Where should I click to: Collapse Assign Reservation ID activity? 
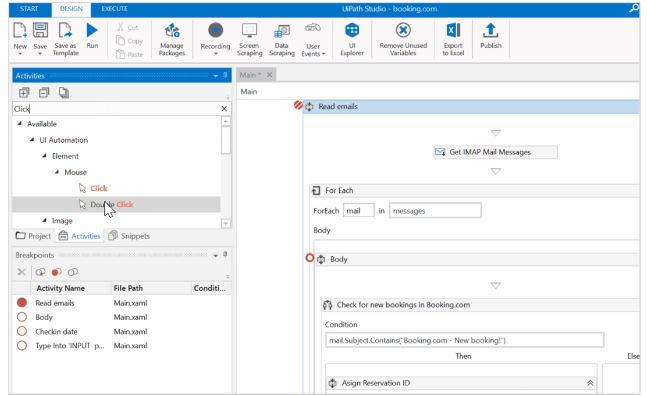pyautogui.click(x=590, y=383)
